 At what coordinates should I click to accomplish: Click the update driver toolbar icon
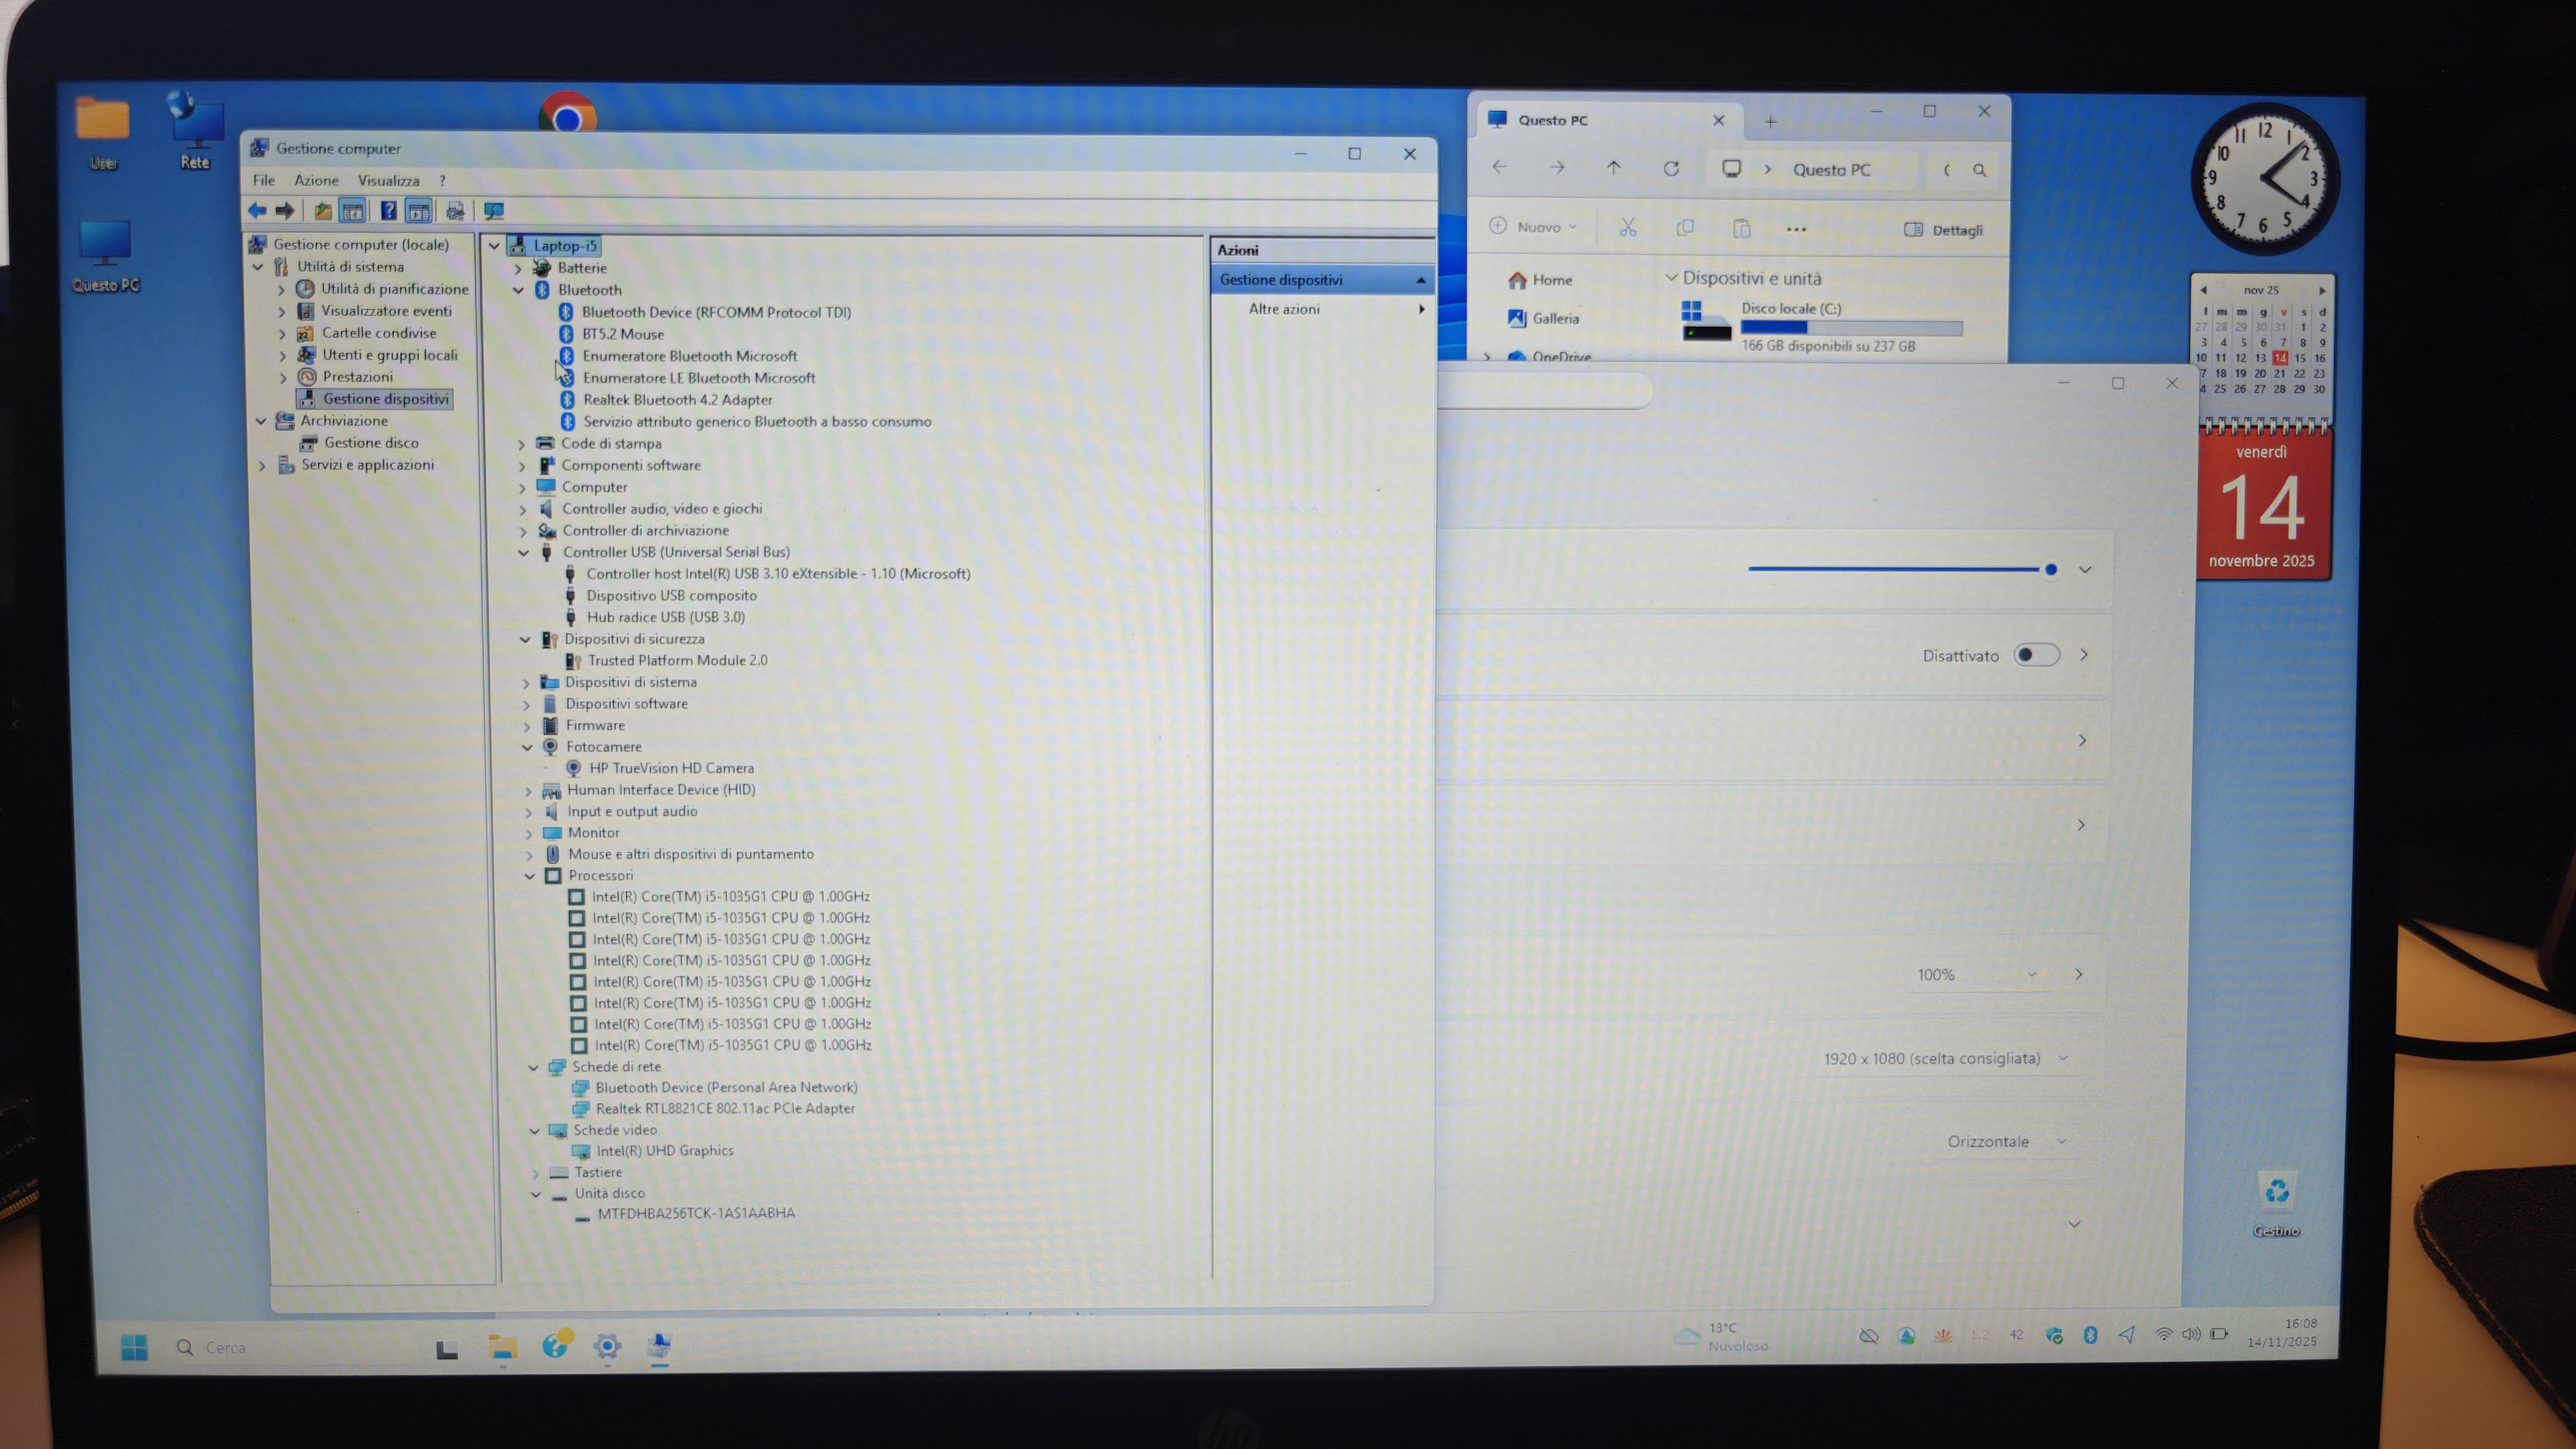point(455,211)
